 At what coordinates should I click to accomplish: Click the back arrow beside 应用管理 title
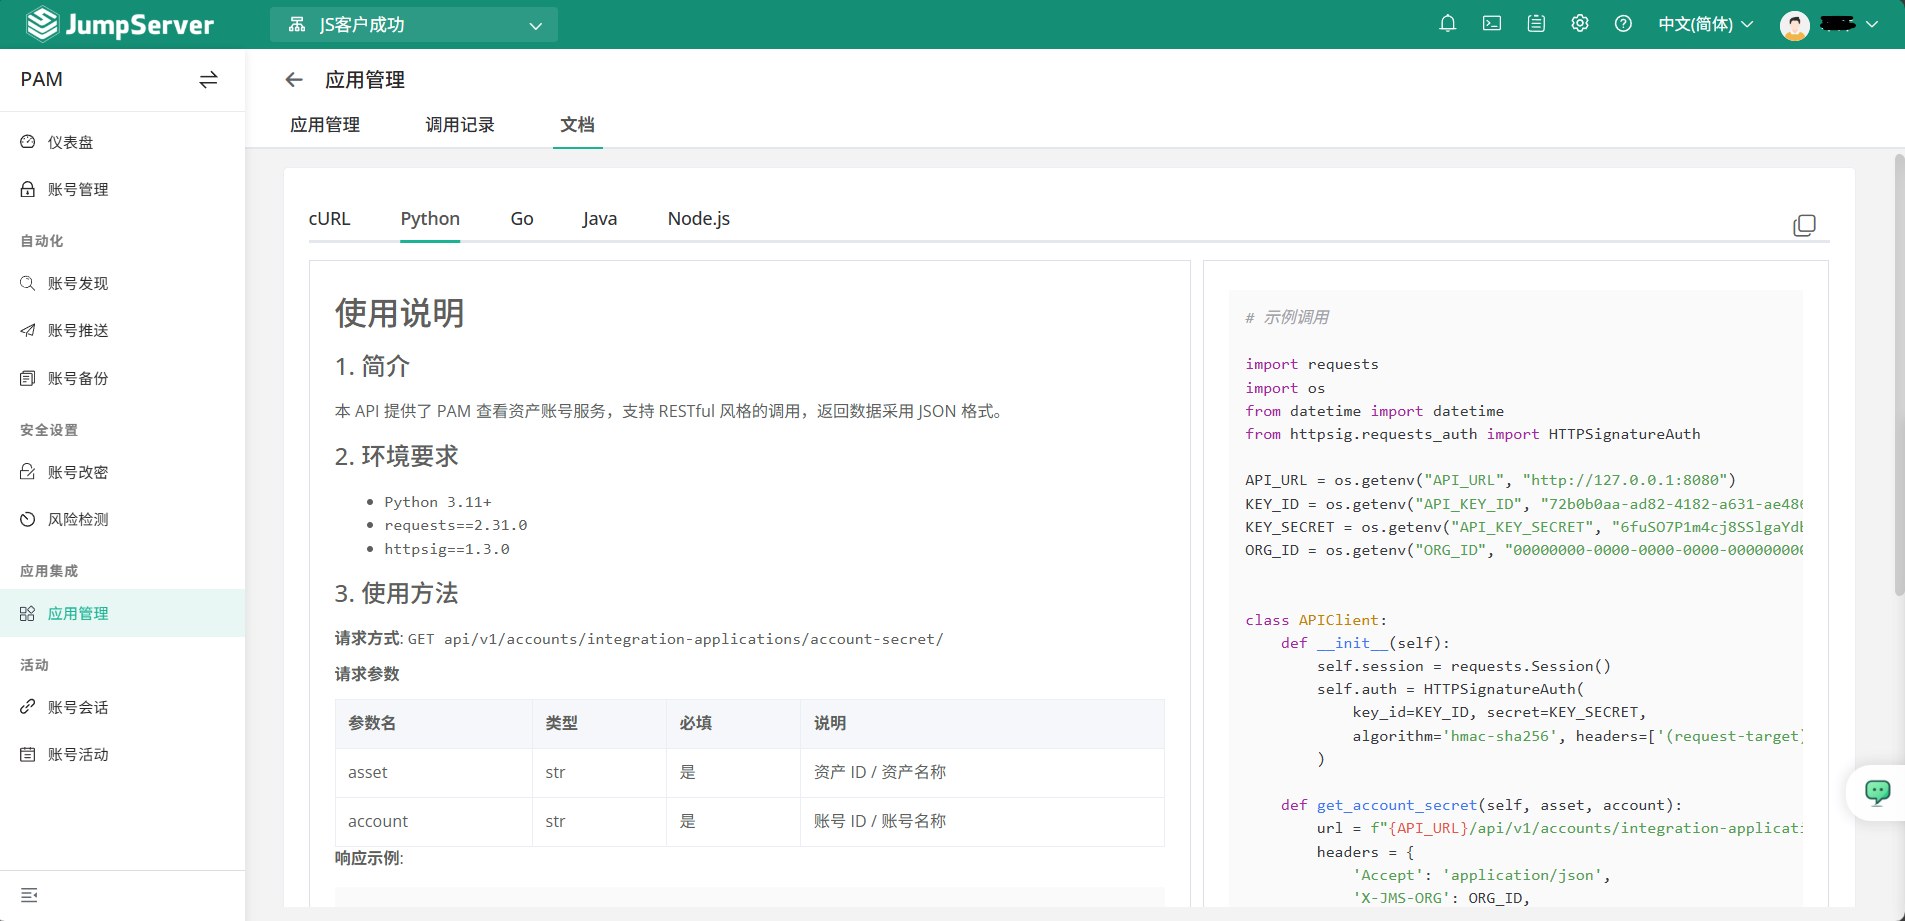293,80
